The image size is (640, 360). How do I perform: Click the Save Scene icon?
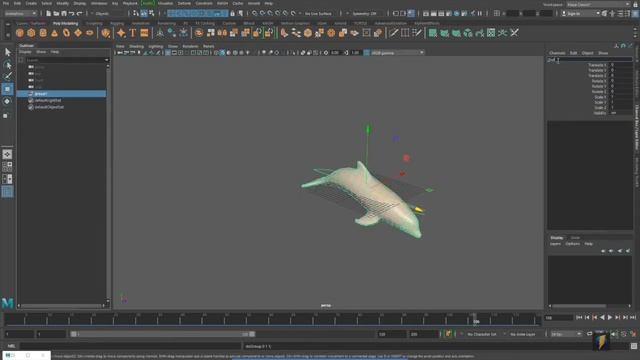[64, 13]
